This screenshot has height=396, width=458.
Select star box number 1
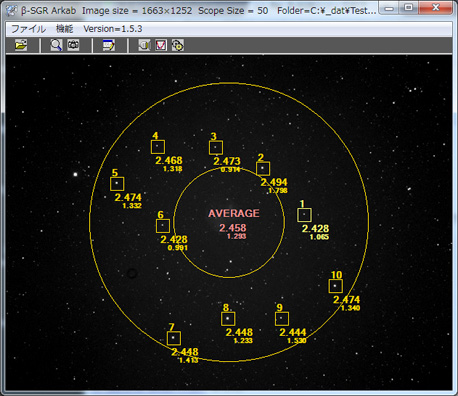pos(304,215)
